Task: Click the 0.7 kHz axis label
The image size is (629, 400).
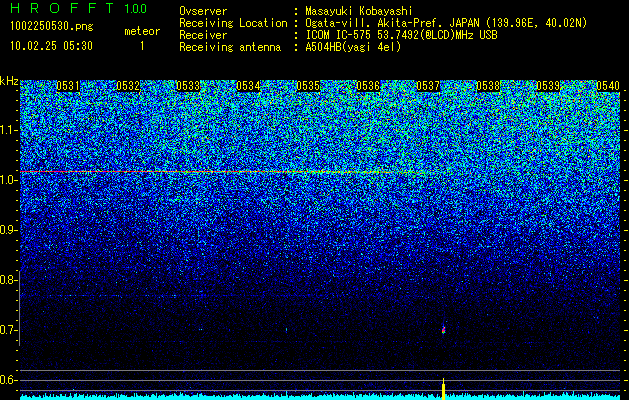Action: [7, 330]
